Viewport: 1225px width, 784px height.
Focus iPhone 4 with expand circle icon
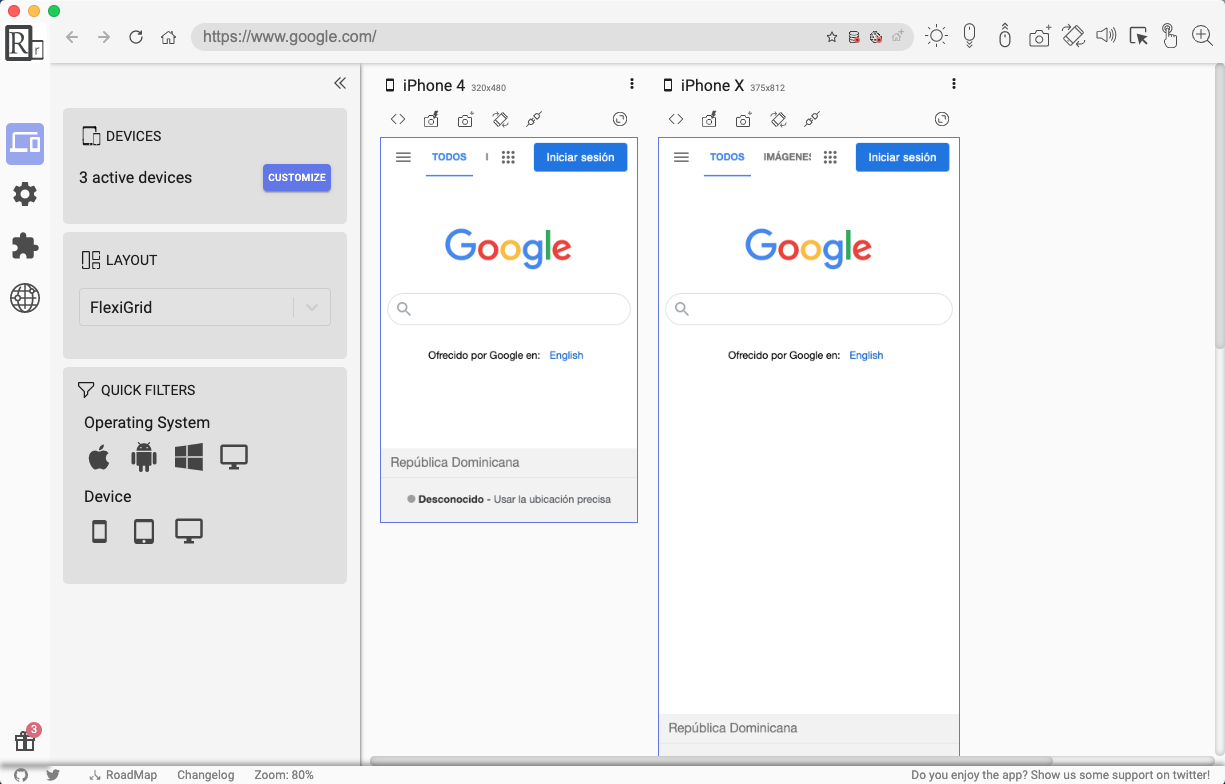pos(620,119)
